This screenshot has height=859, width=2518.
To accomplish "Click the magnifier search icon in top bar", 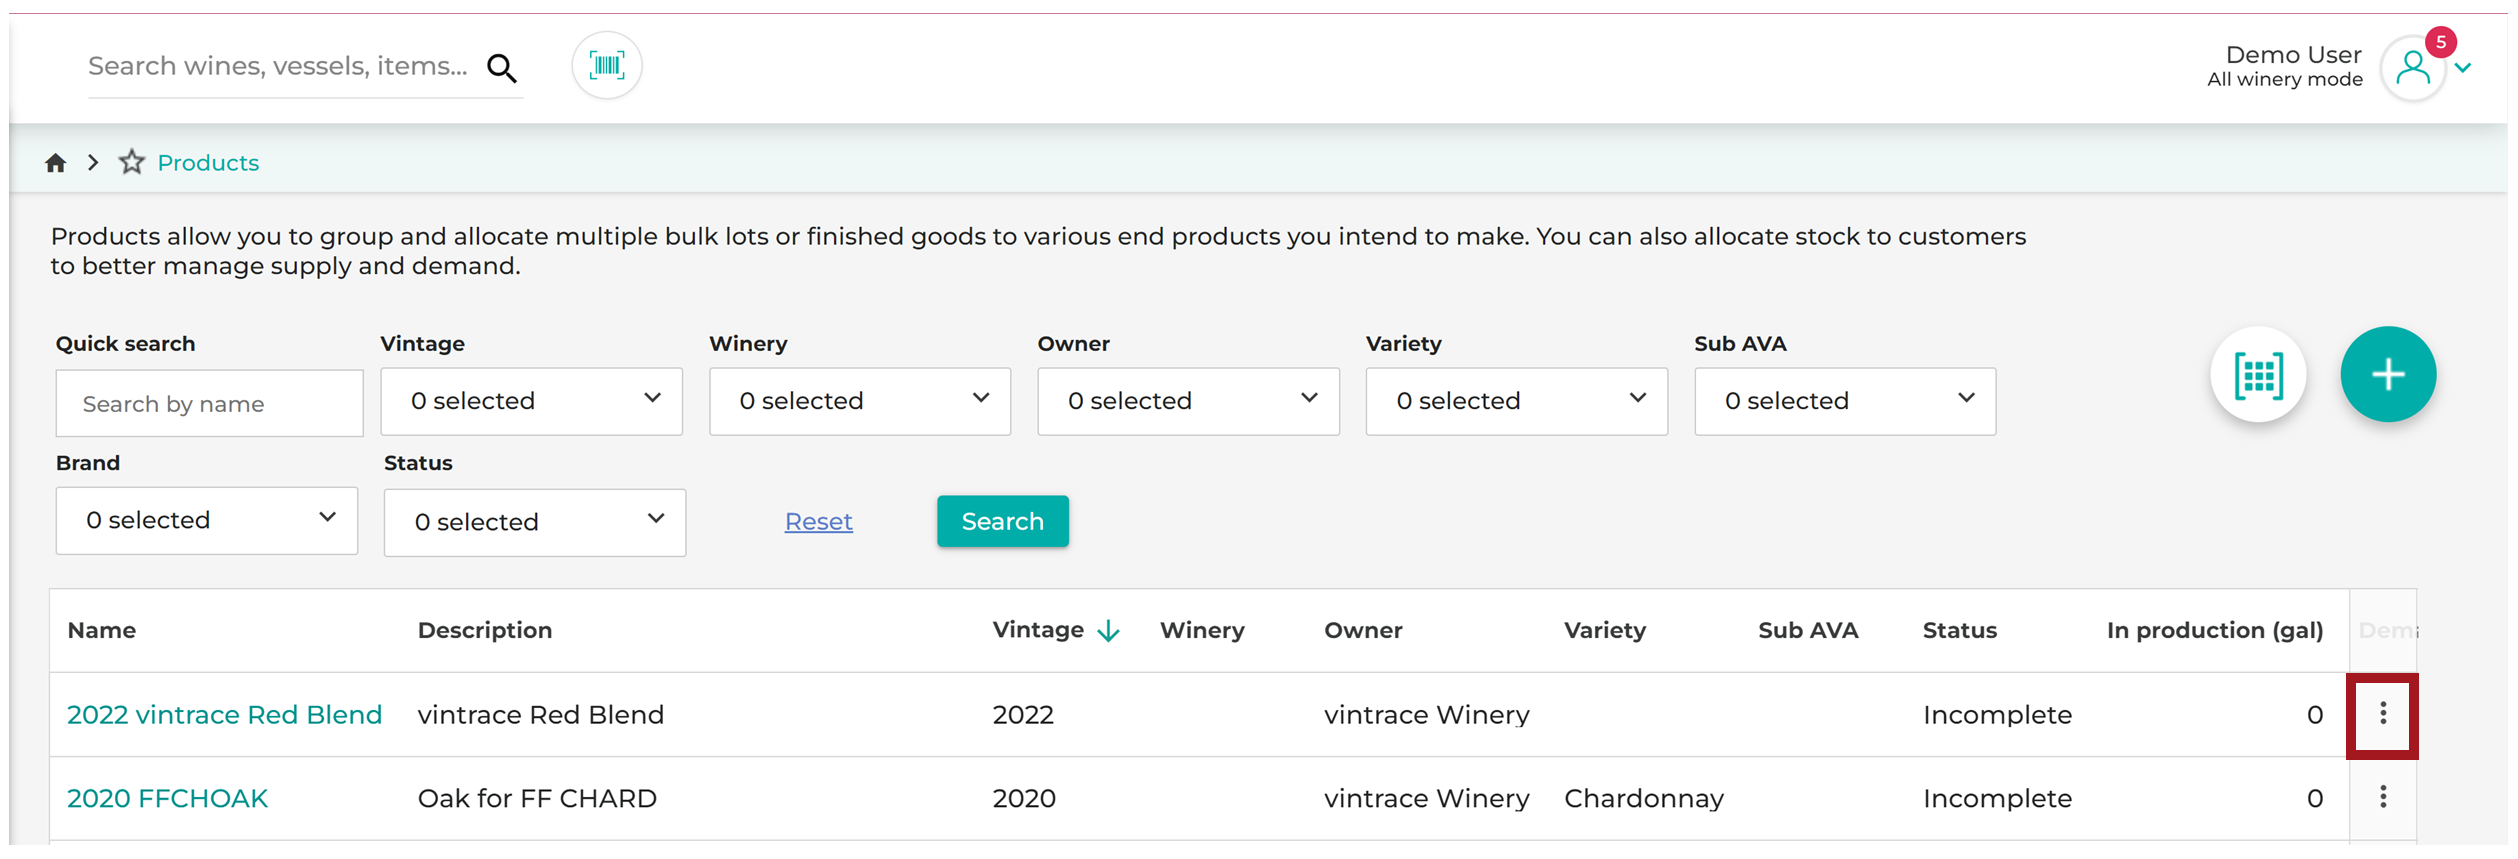I will click(x=502, y=69).
